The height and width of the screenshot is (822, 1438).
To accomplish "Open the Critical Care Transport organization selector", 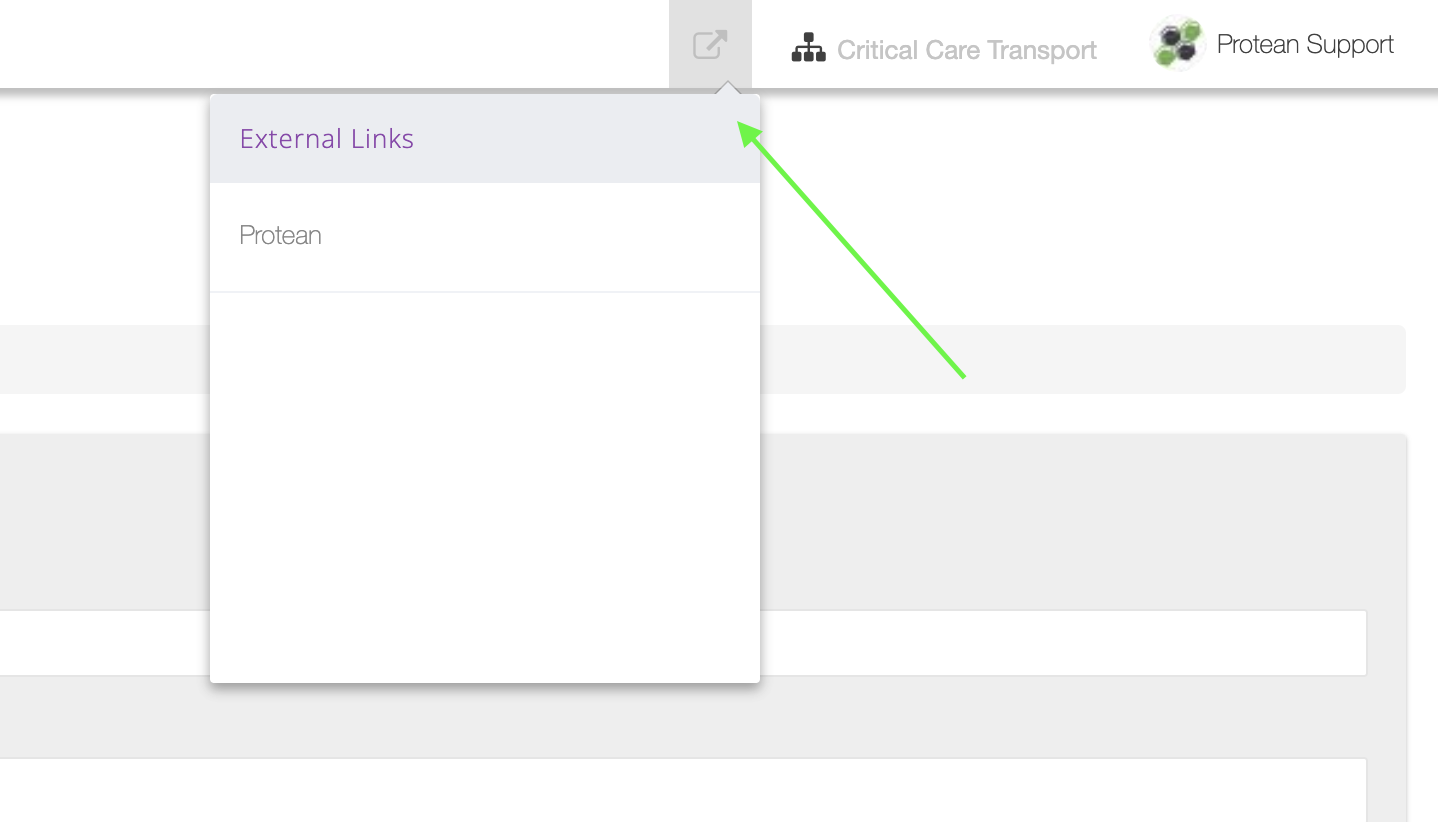I will [x=944, y=49].
